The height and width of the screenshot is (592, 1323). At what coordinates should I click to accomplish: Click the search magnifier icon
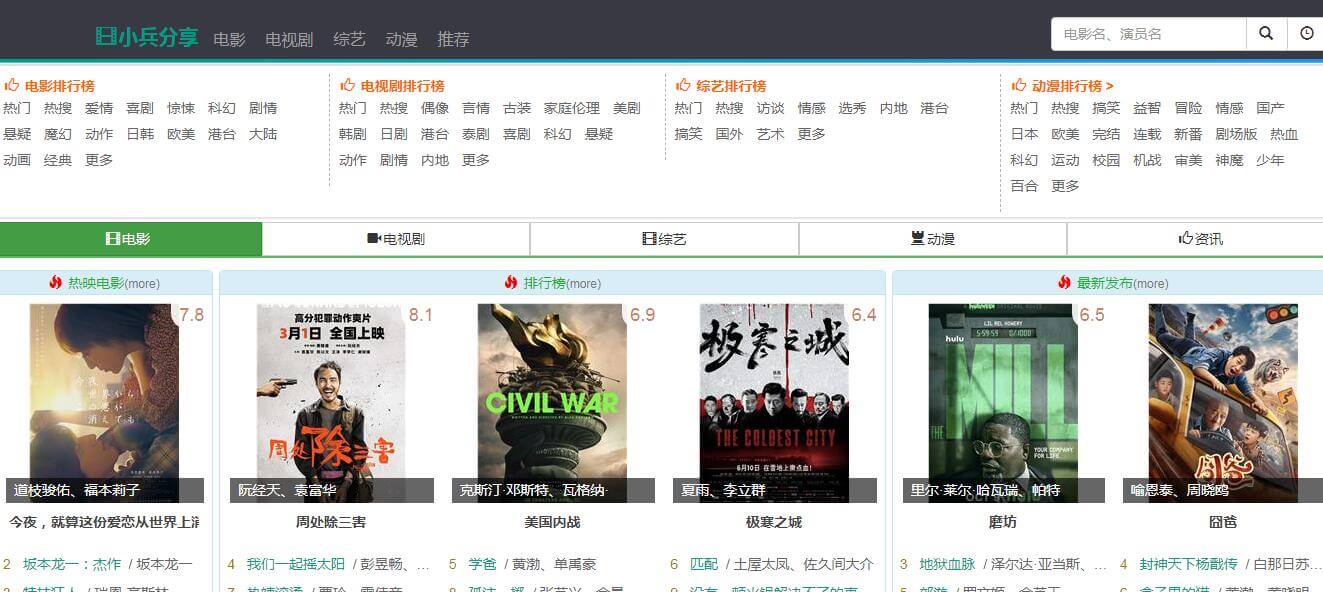(1266, 34)
